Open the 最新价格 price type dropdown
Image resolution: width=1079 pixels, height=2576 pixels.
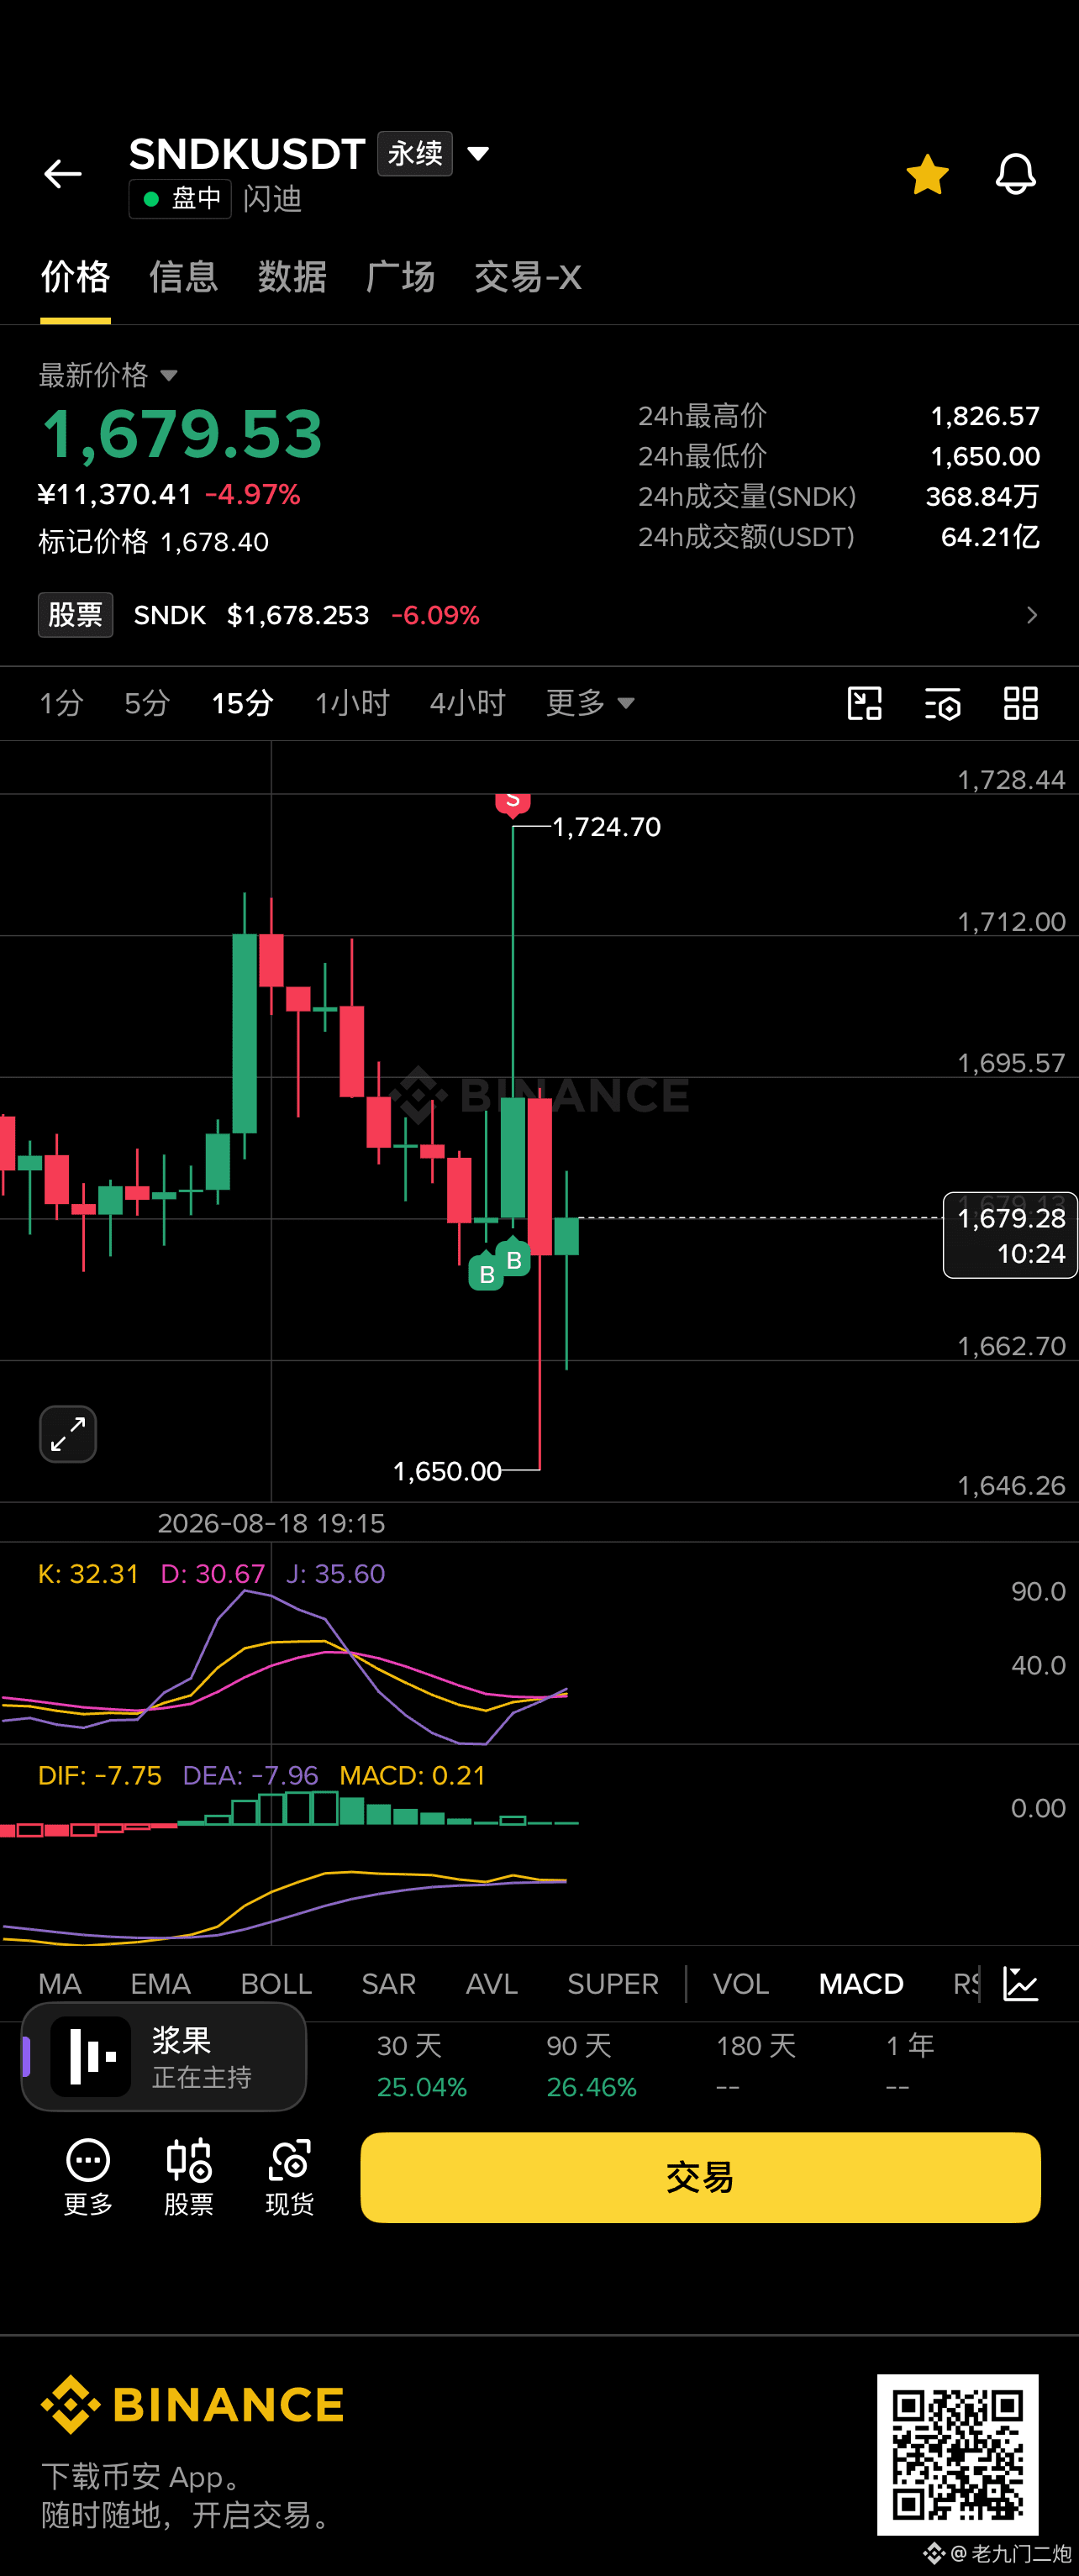click(108, 375)
